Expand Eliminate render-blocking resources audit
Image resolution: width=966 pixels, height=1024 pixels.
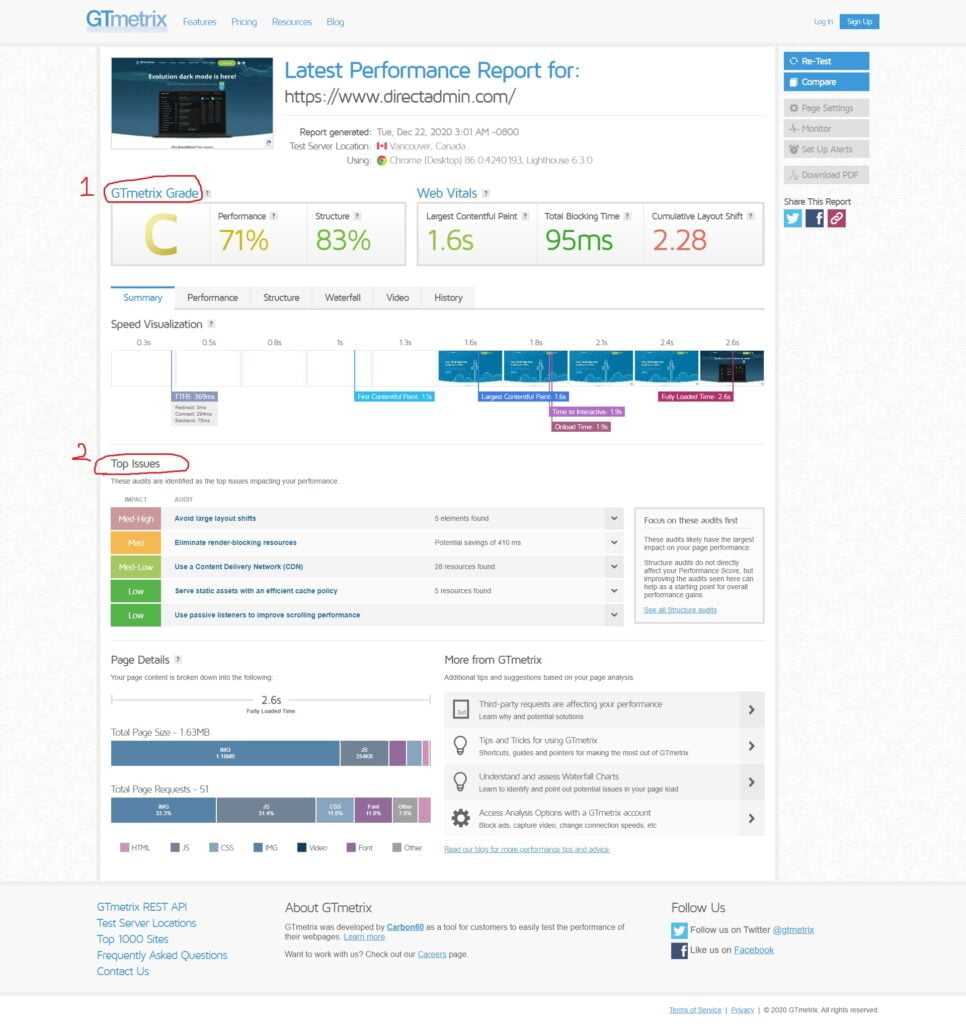point(614,543)
